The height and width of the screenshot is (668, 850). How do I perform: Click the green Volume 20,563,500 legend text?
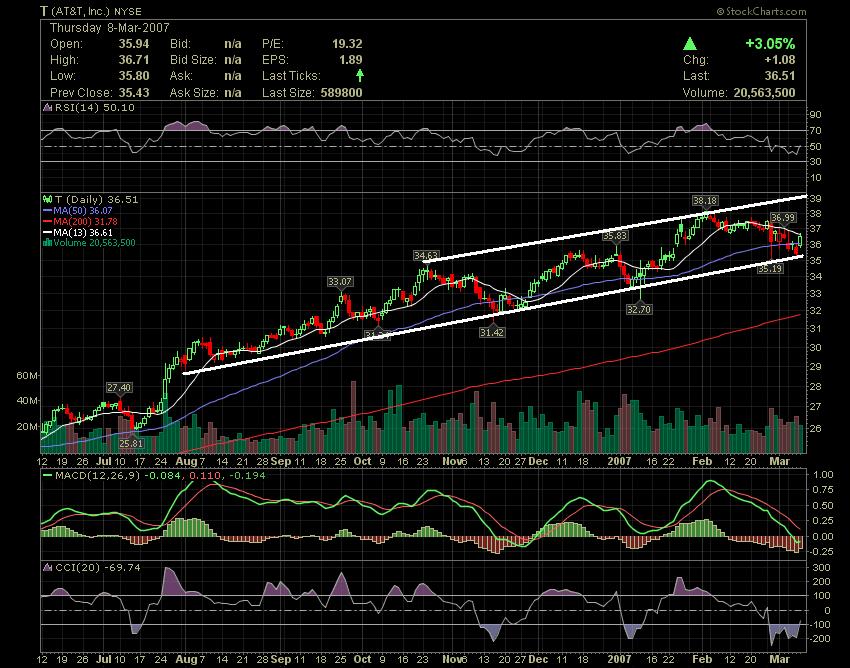pyautogui.click(x=94, y=243)
